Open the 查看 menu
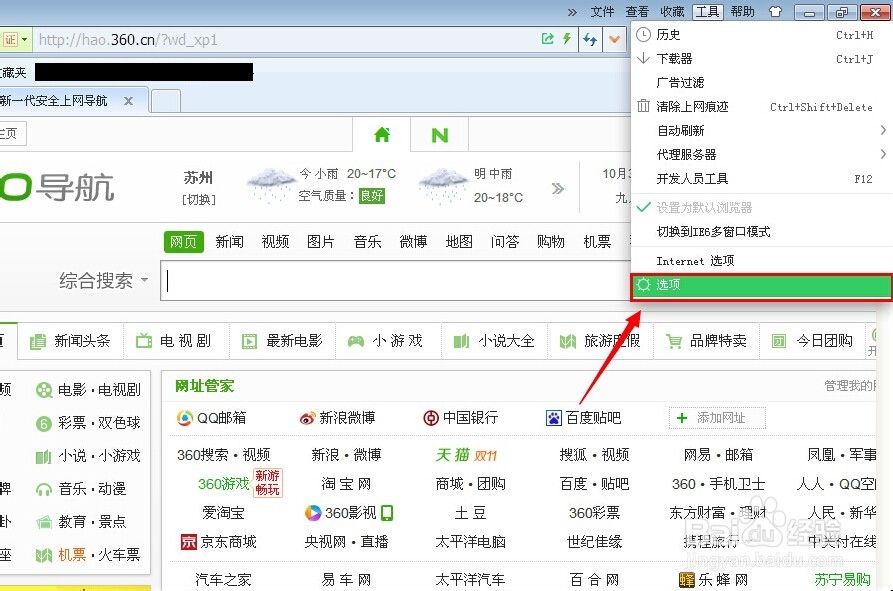This screenshot has width=893, height=591. [x=637, y=11]
